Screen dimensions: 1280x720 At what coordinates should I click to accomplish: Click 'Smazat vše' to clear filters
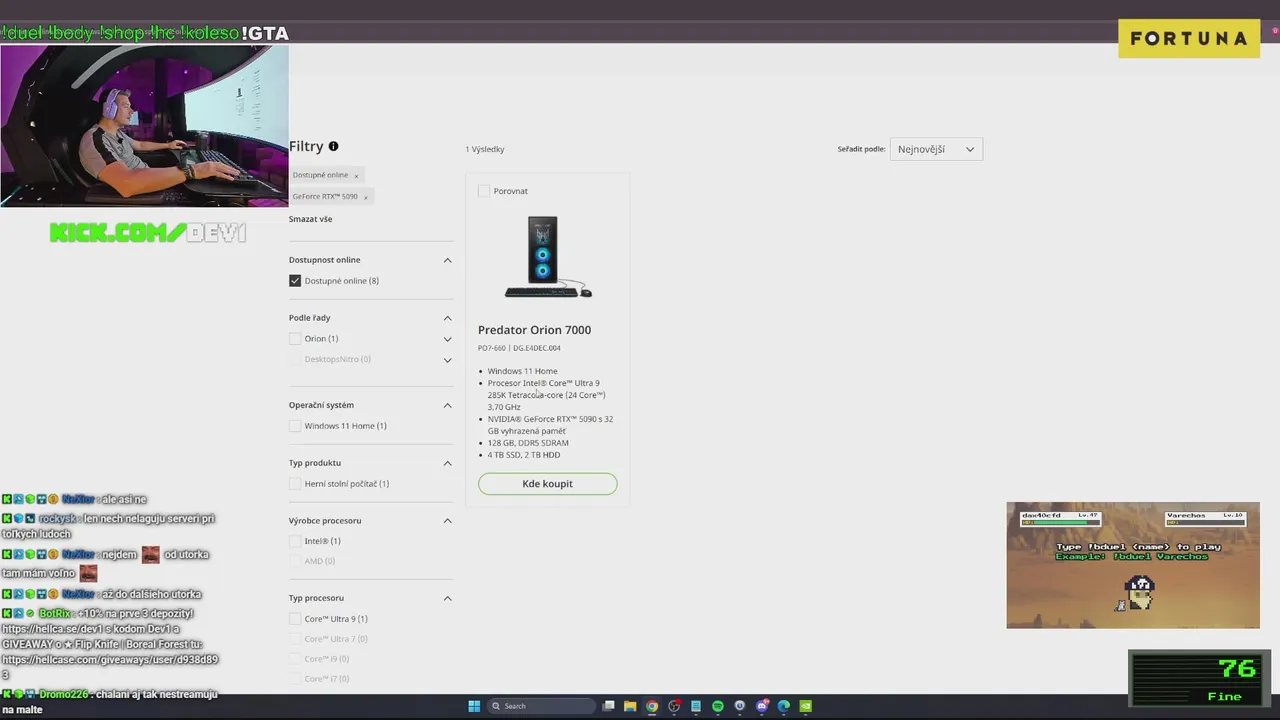pyautogui.click(x=310, y=219)
